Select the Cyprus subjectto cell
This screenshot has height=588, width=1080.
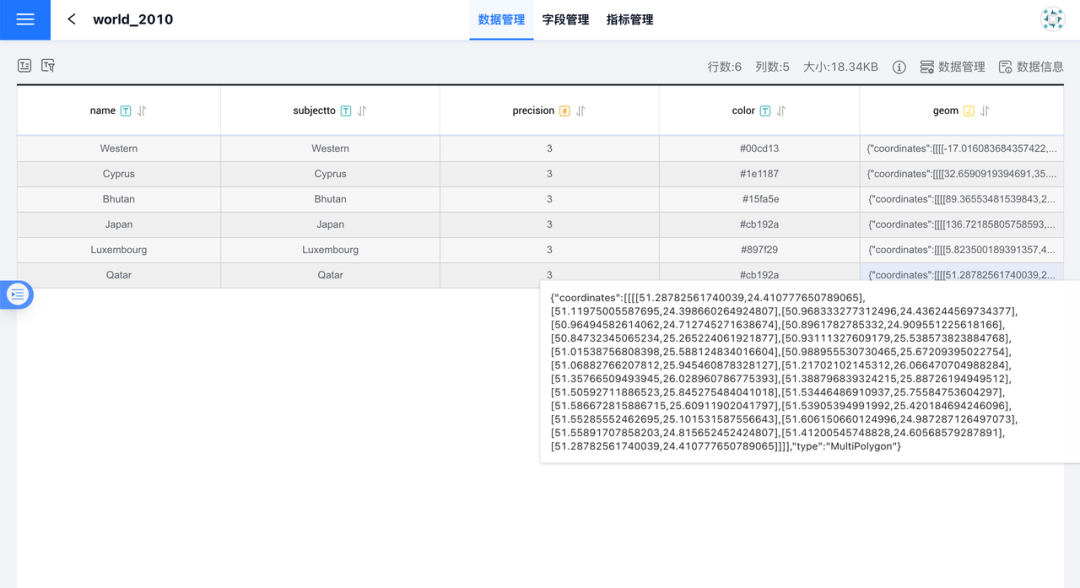pyautogui.click(x=330, y=174)
